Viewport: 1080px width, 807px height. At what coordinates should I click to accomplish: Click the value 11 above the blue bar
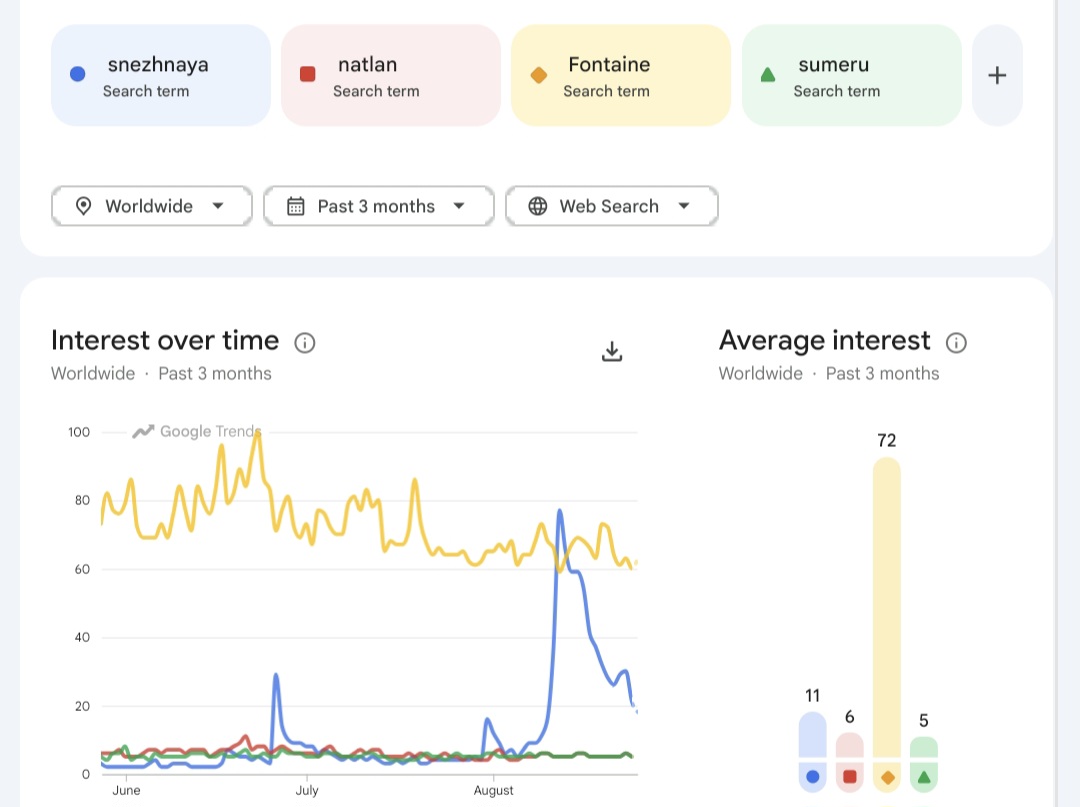tap(812, 695)
